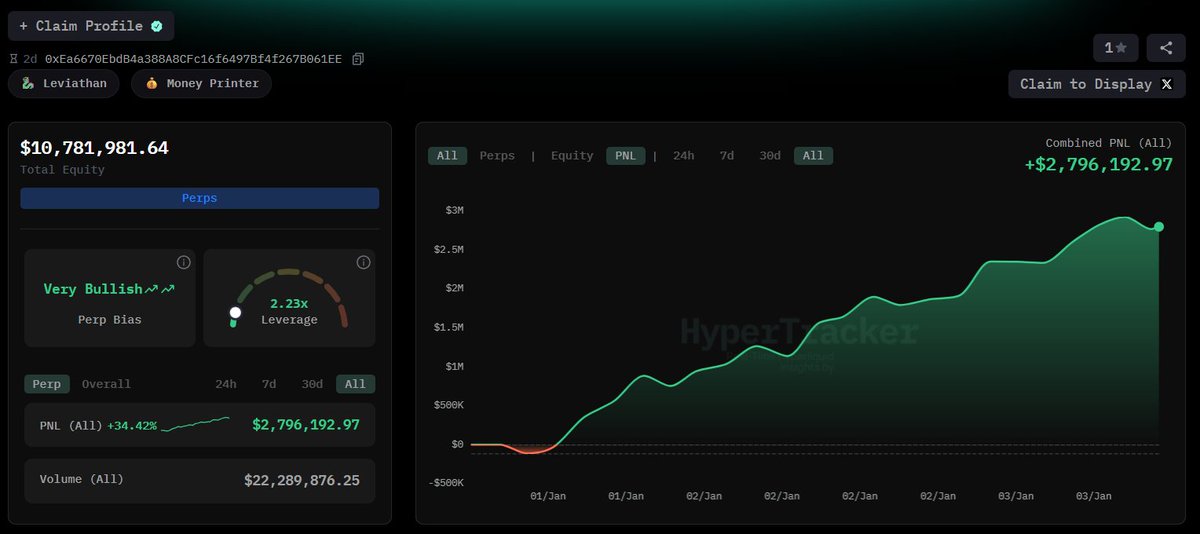The image size is (1200, 534).
Task: Click the 2.23x leverage value
Action: tap(289, 303)
